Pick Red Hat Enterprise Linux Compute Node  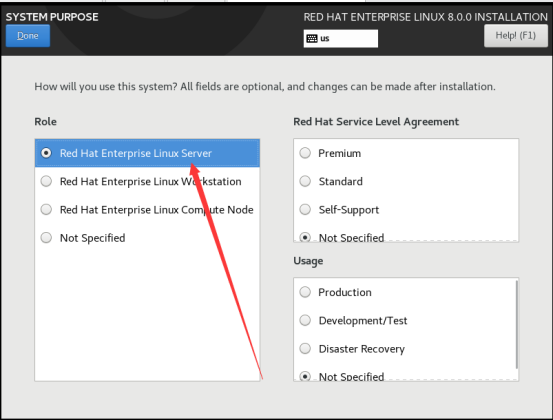pyautogui.click(x=147, y=209)
